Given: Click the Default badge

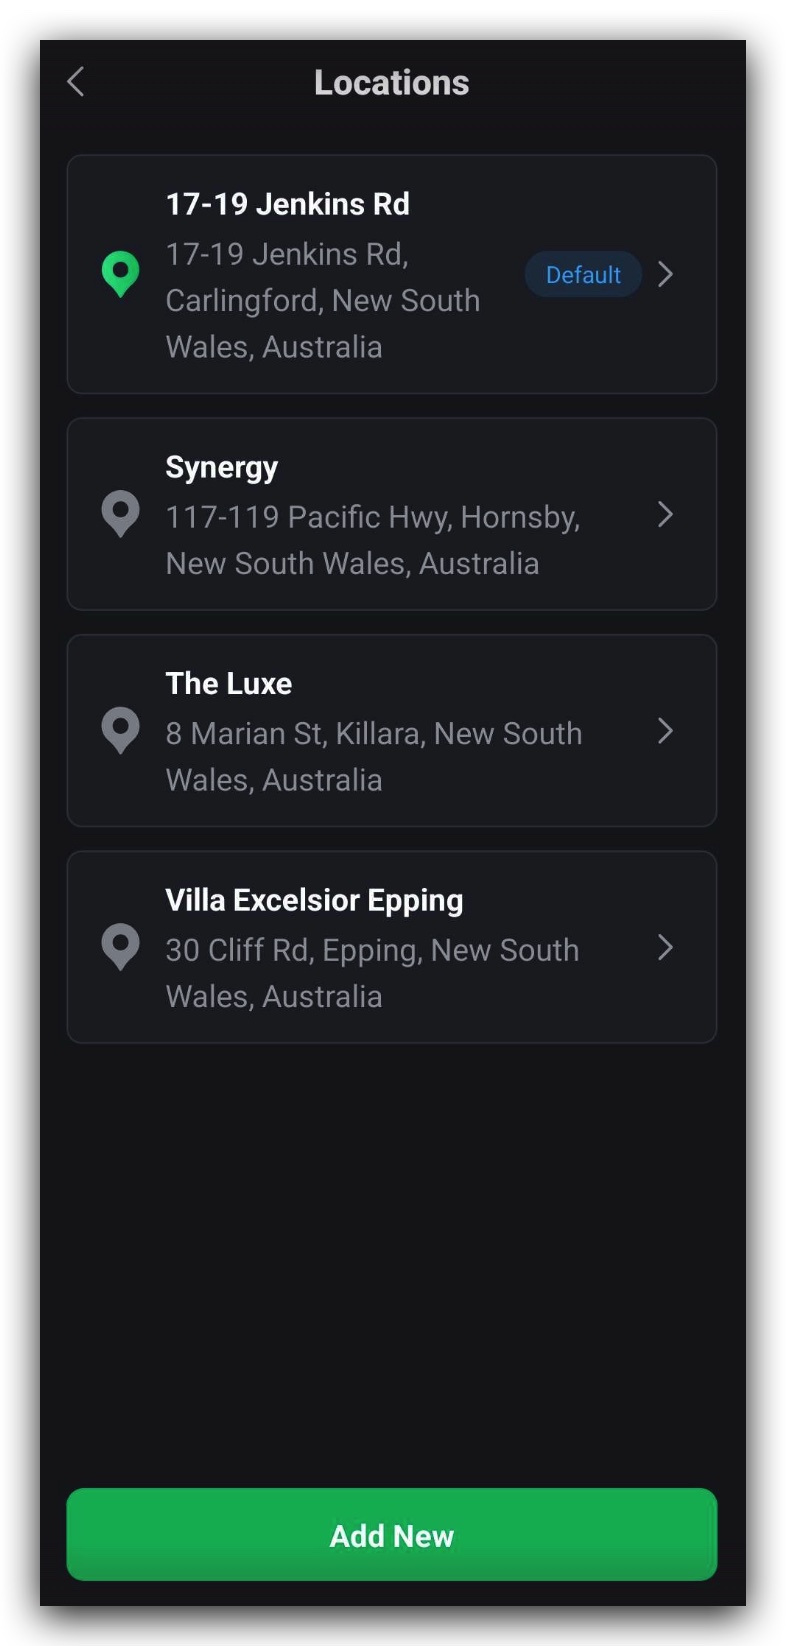Looking at the screenshot, I should [583, 274].
